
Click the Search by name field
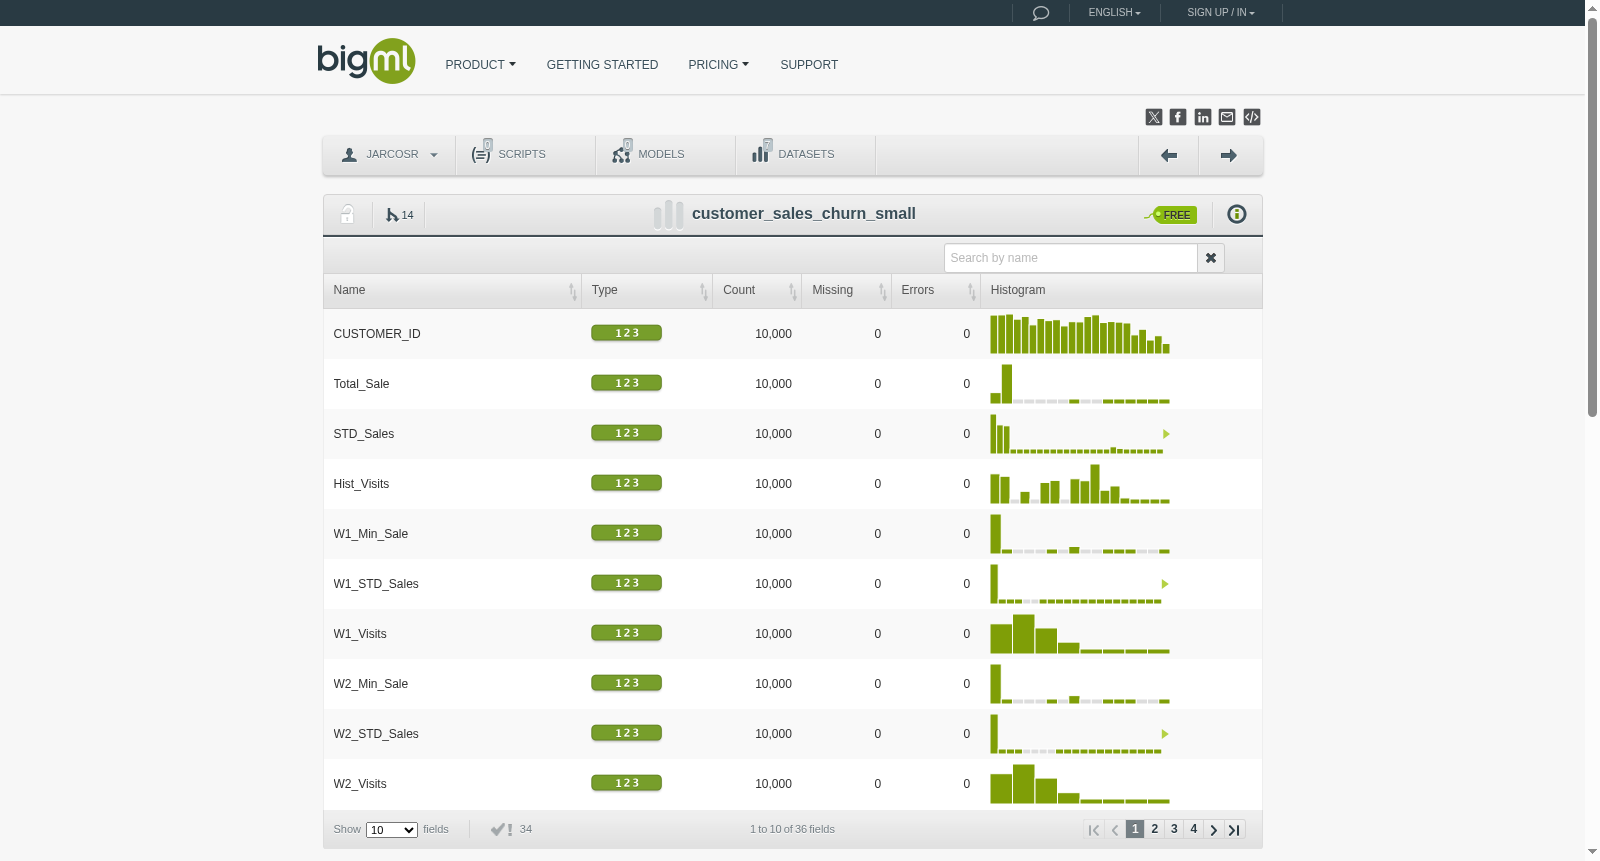(1071, 258)
